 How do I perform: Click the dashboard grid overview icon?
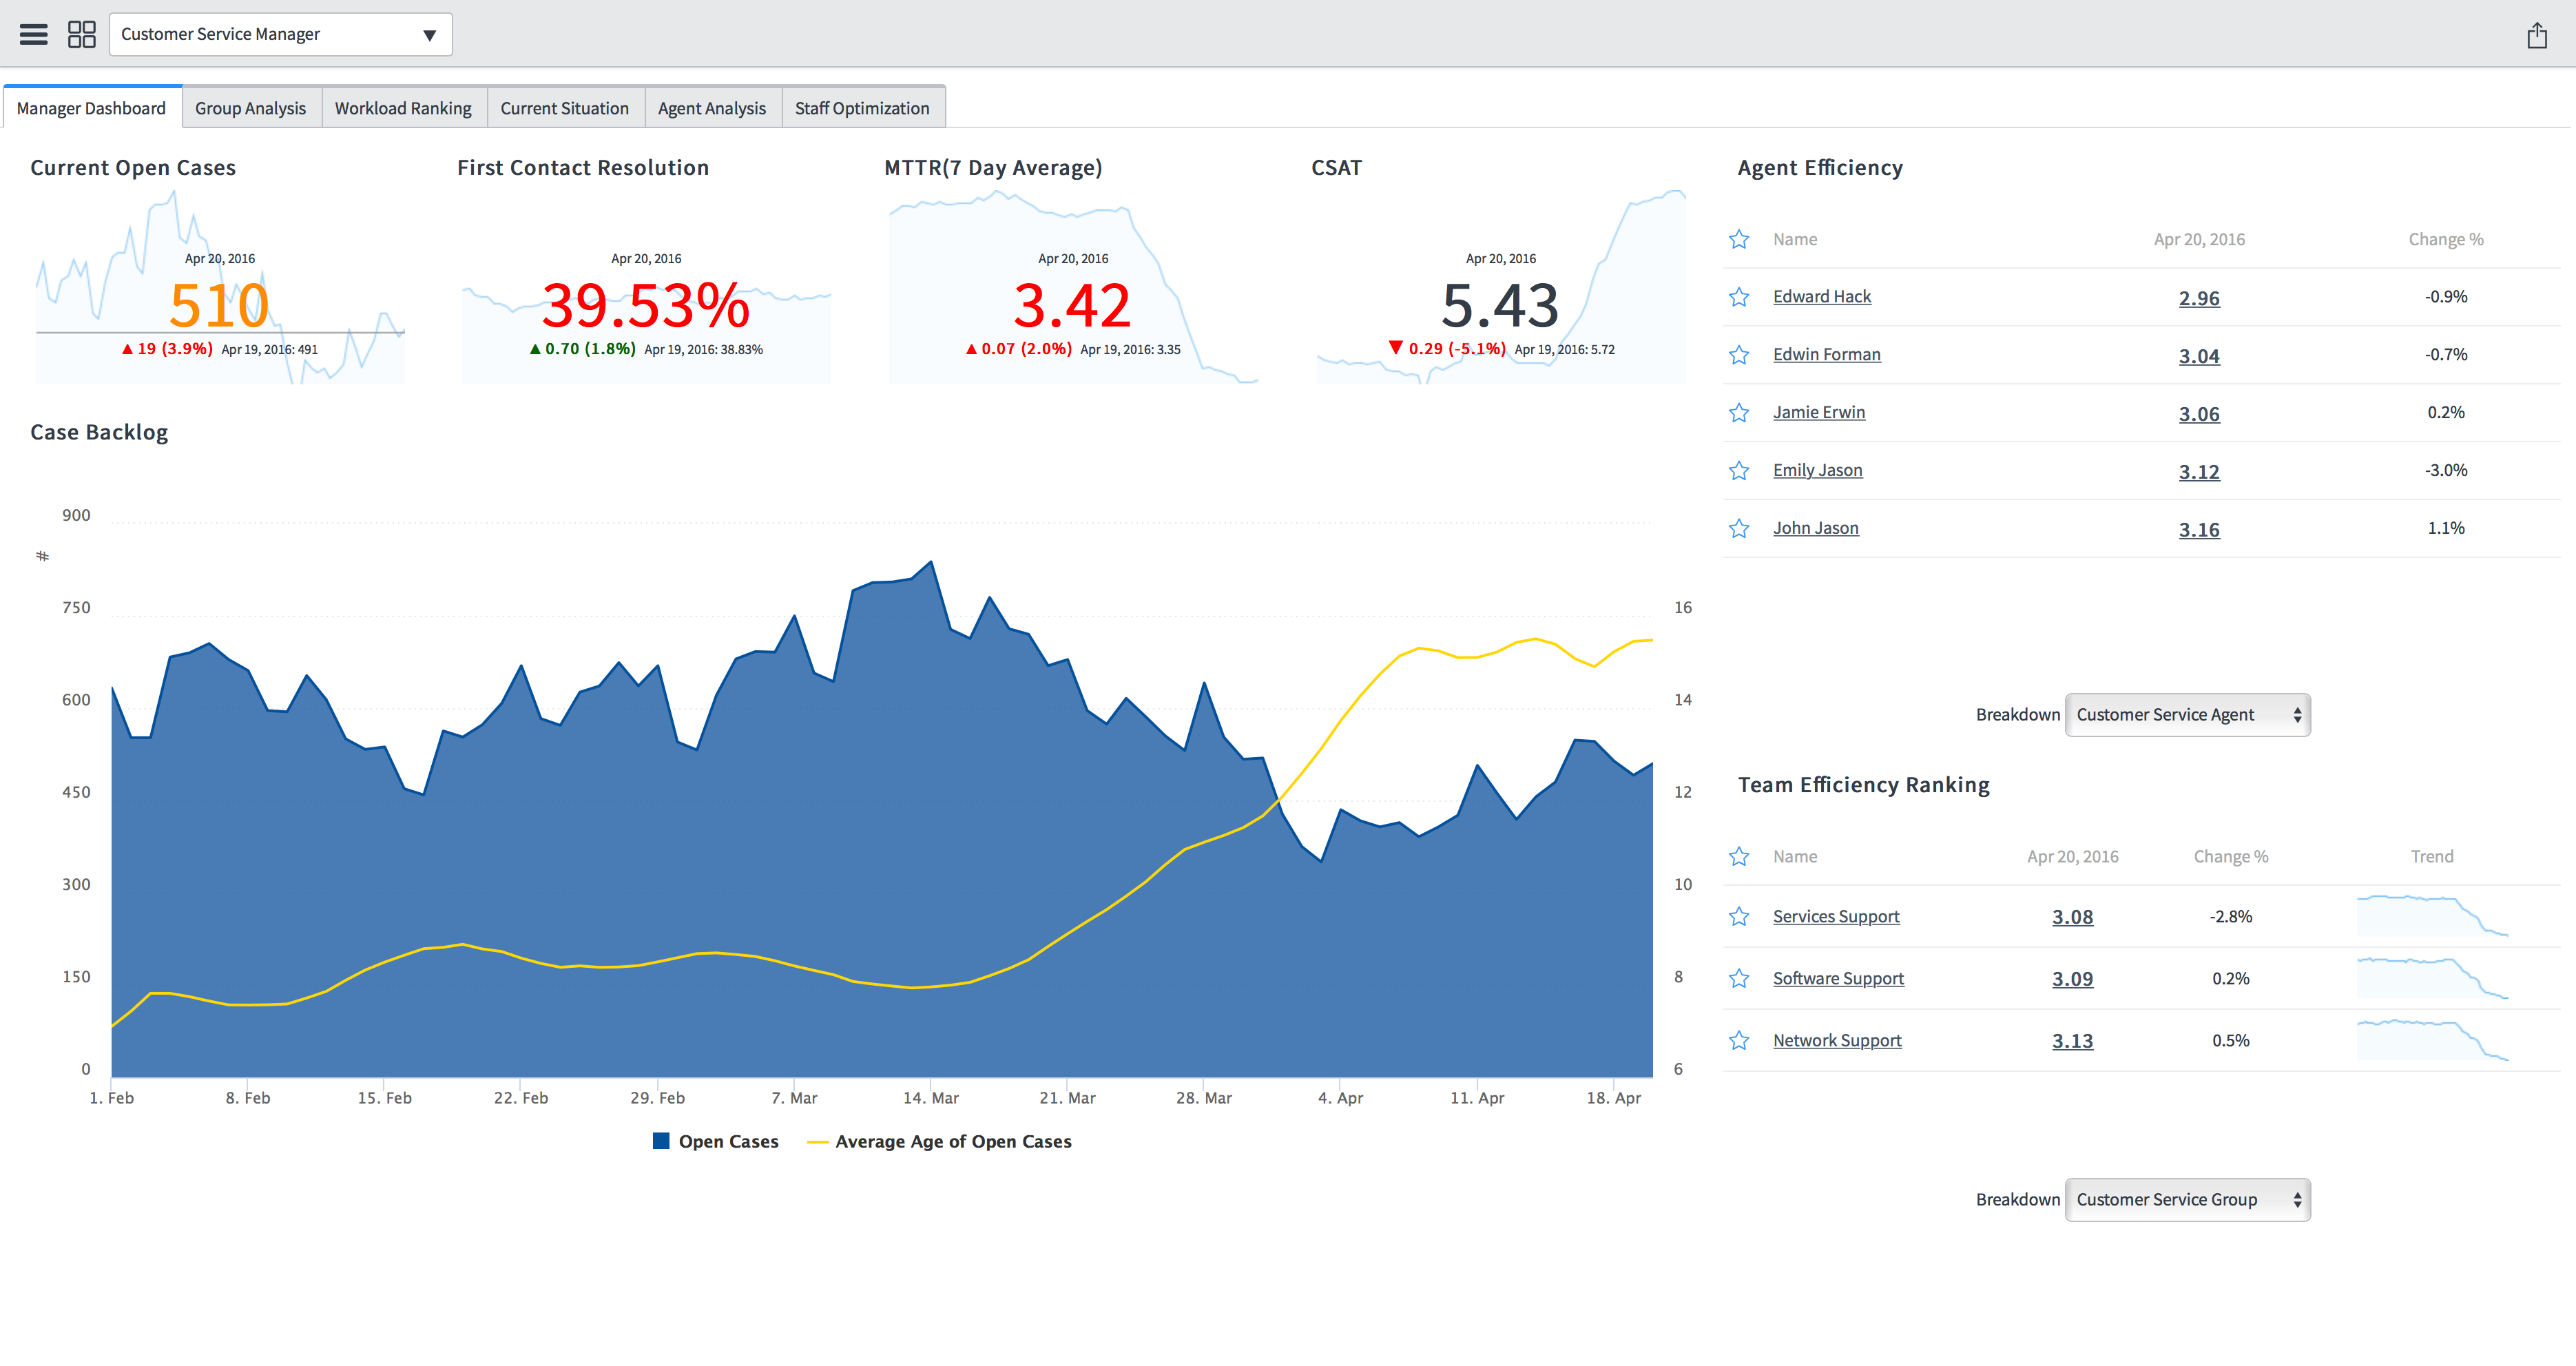[81, 35]
